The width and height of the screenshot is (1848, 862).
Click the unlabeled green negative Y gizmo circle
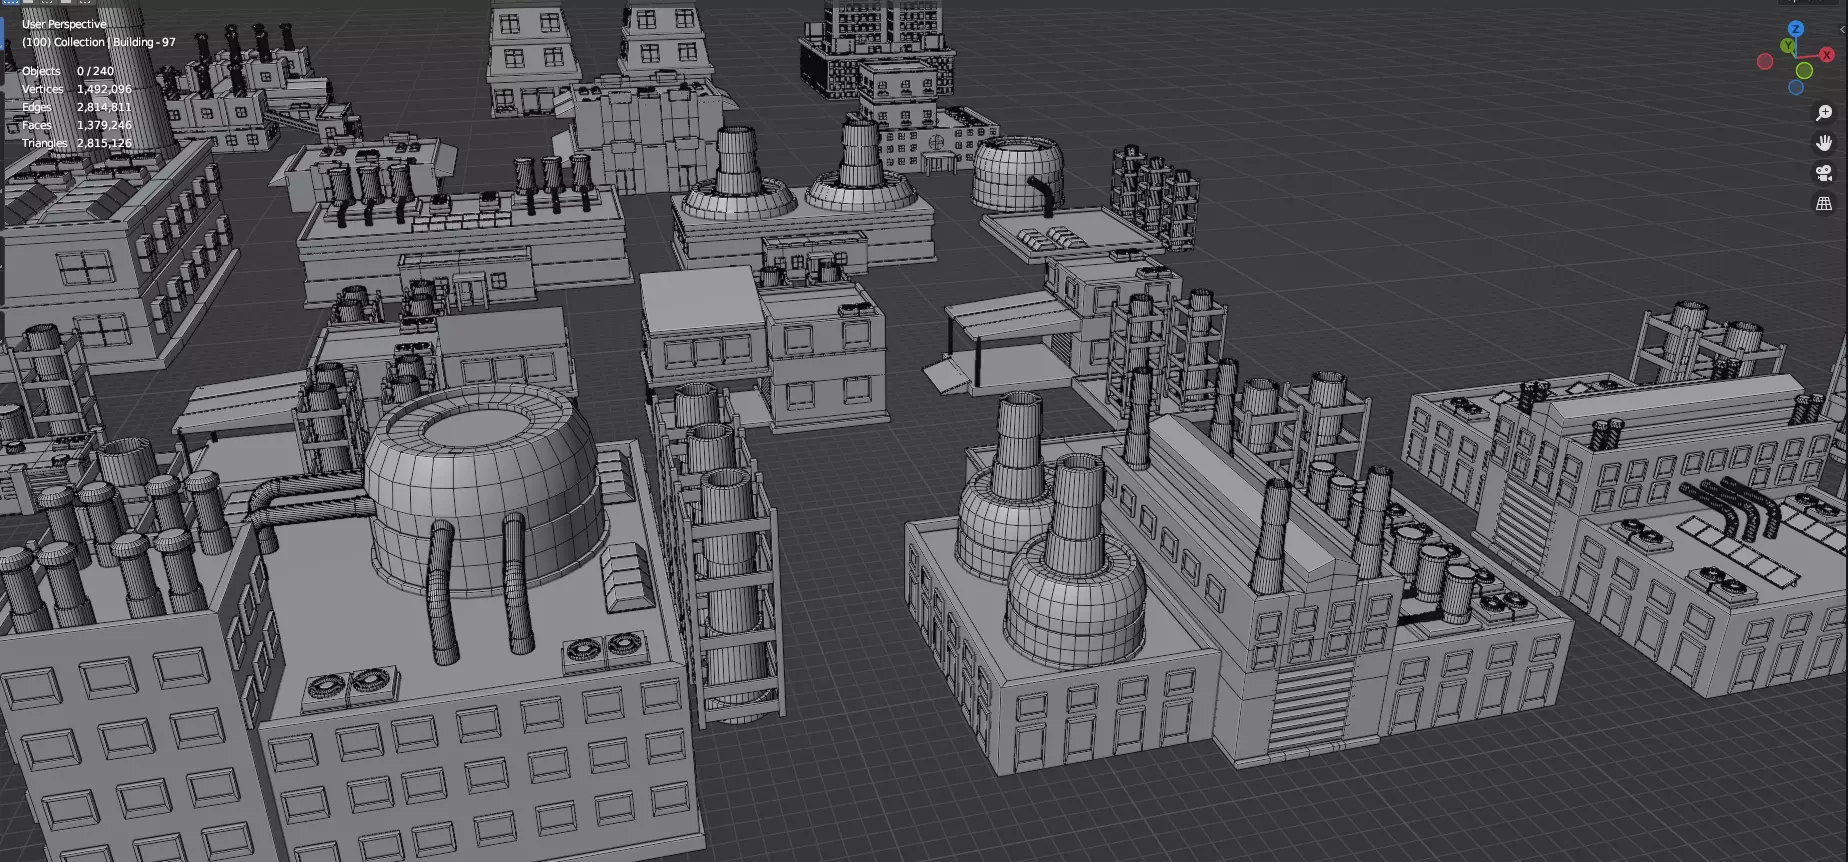[1804, 70]
